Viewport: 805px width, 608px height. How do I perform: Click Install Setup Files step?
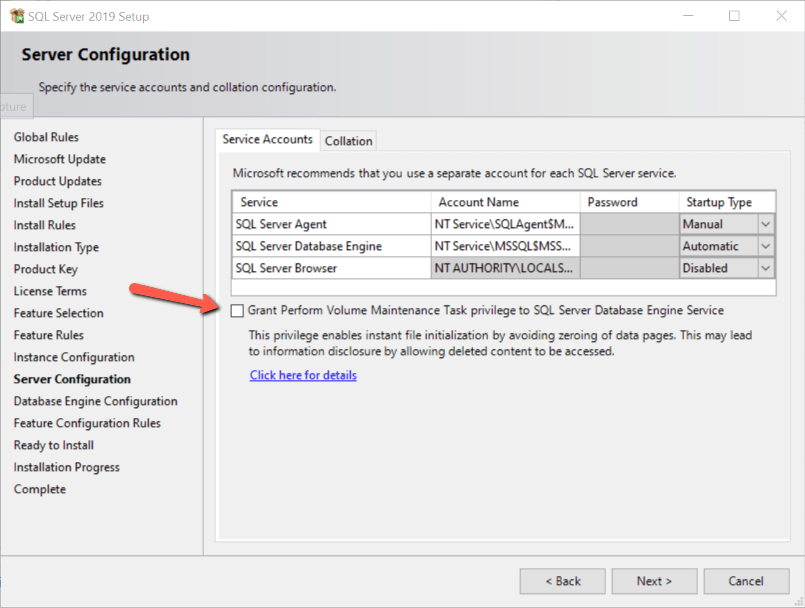pyautogui.click(x=59, y=203)
